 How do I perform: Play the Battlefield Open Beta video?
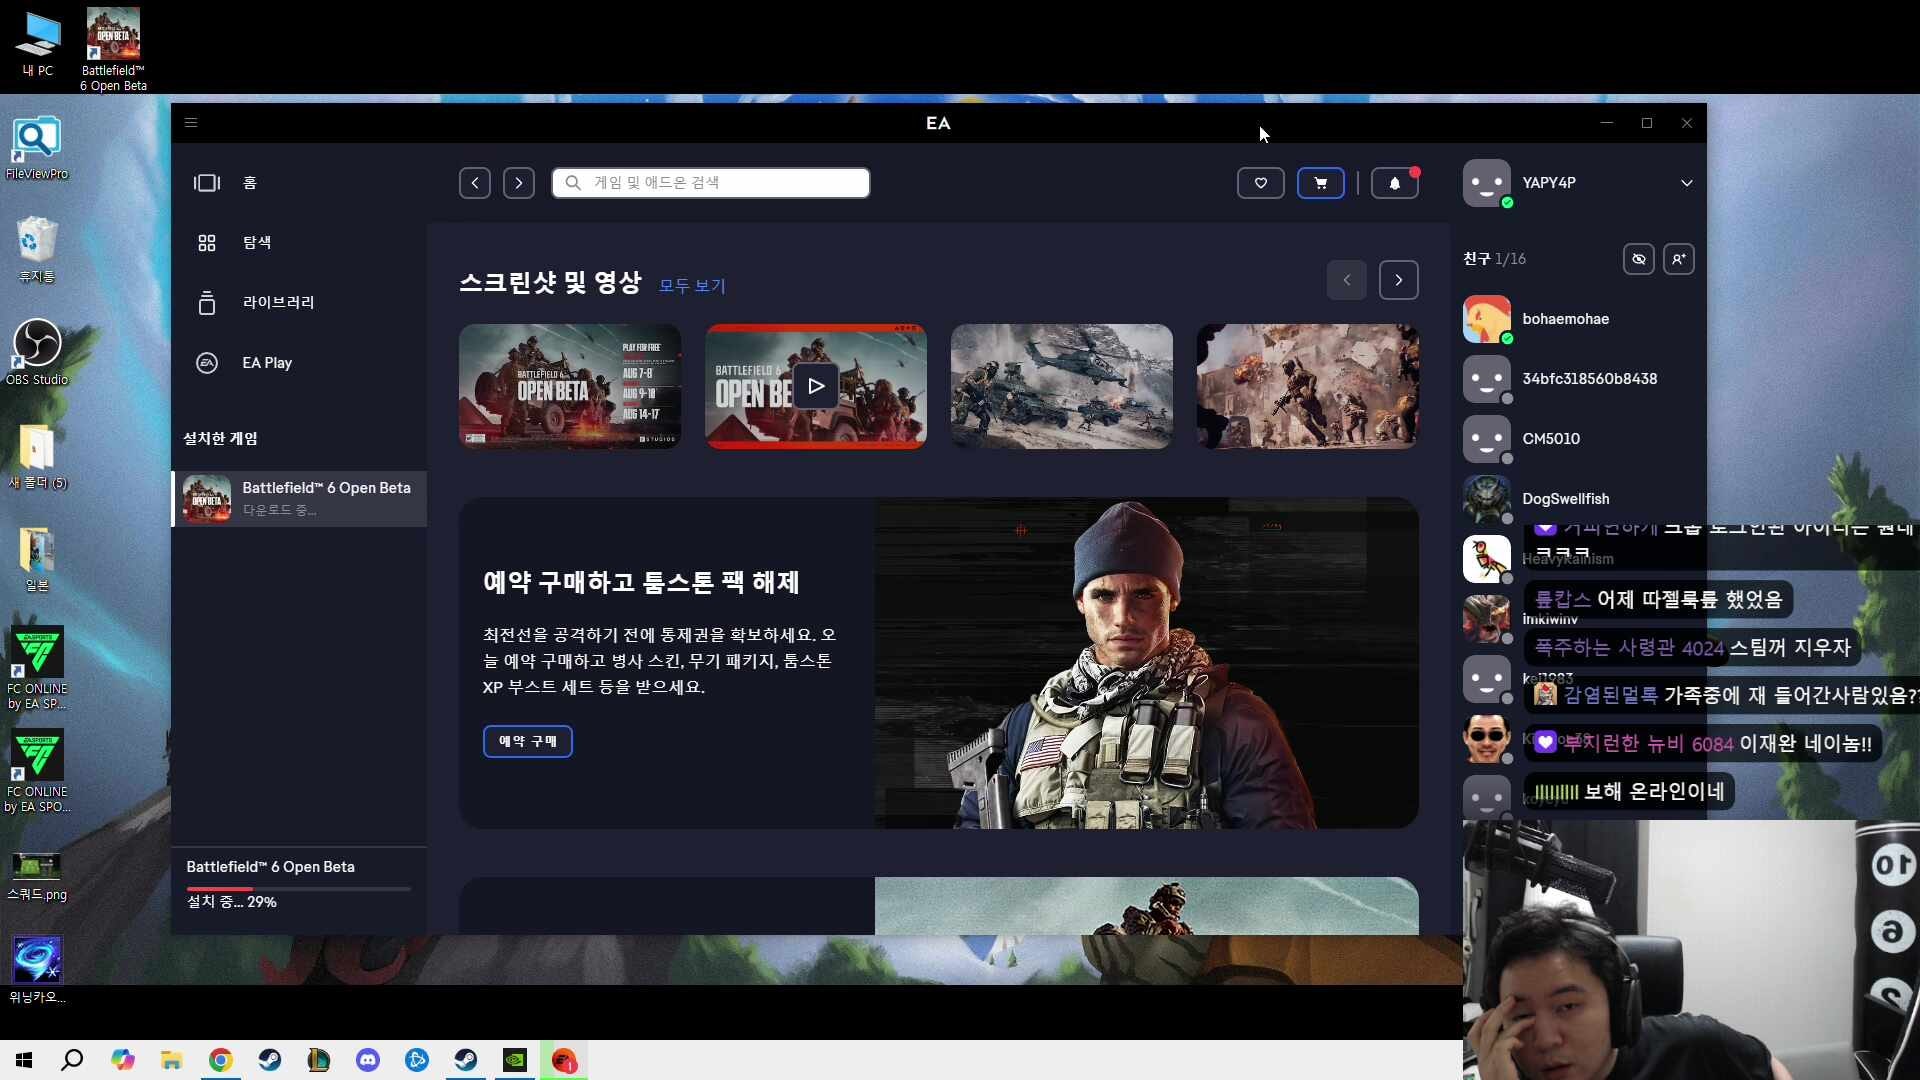816,386
